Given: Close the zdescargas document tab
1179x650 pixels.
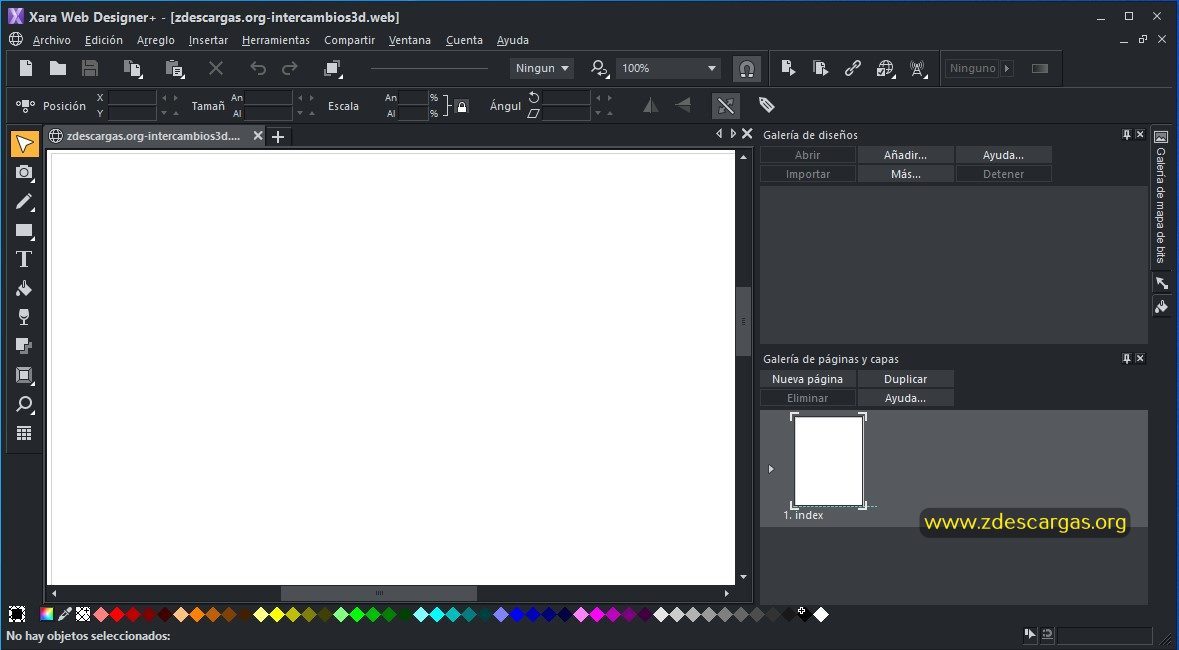Looking at the screenshot, I should (258, 136).
